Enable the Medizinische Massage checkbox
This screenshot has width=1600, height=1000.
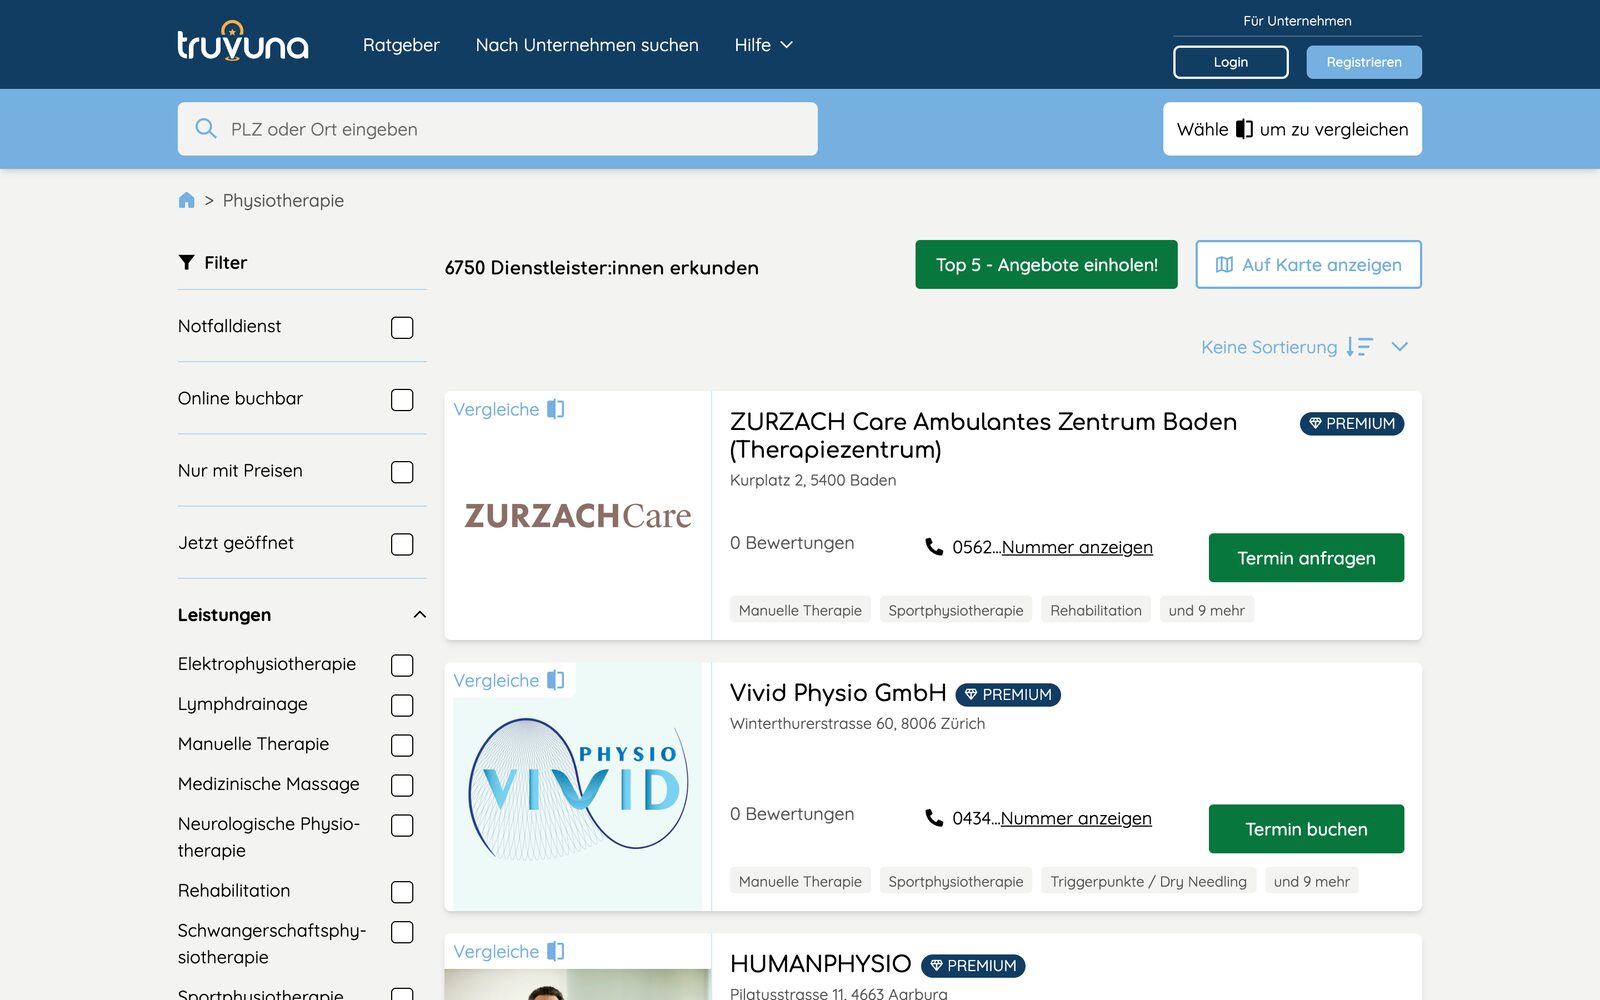click(x=402, y=785)
